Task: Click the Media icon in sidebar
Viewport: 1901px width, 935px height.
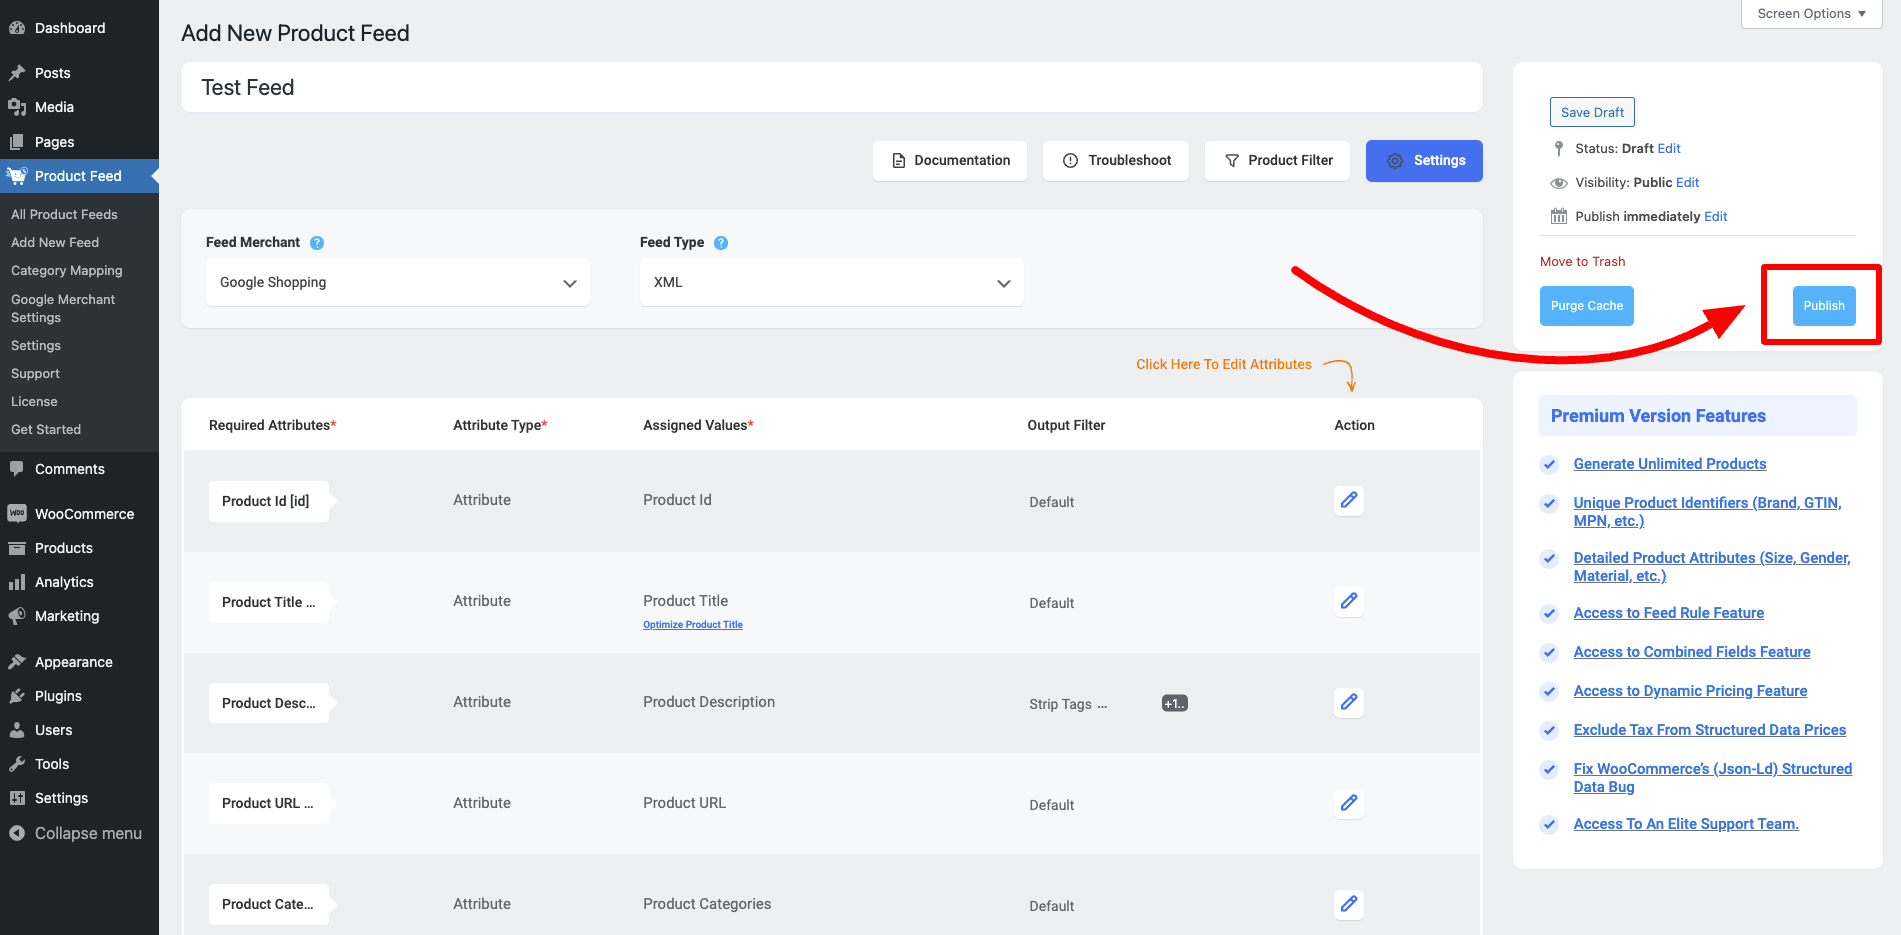Action: 17,107
